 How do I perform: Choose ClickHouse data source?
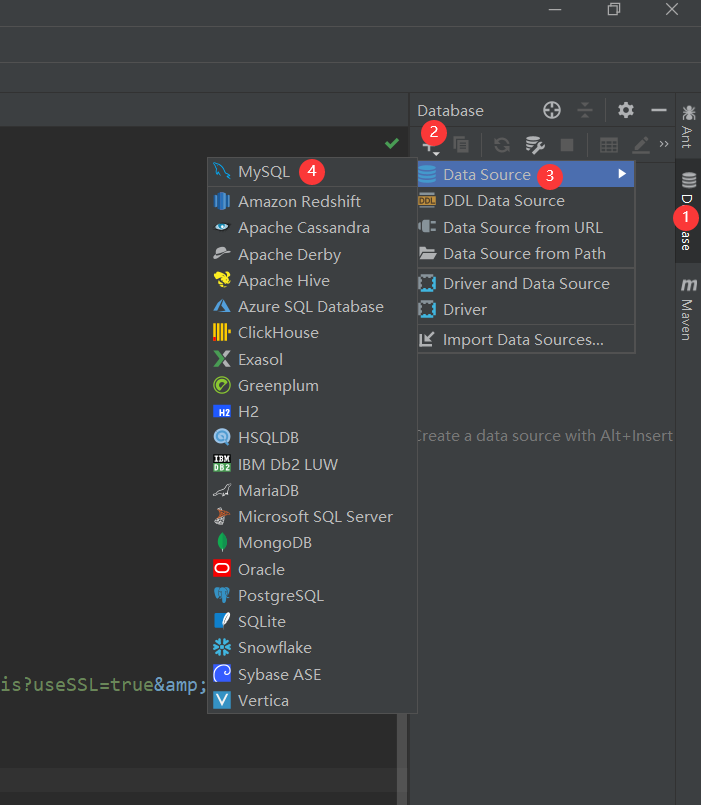coord(312,333)
